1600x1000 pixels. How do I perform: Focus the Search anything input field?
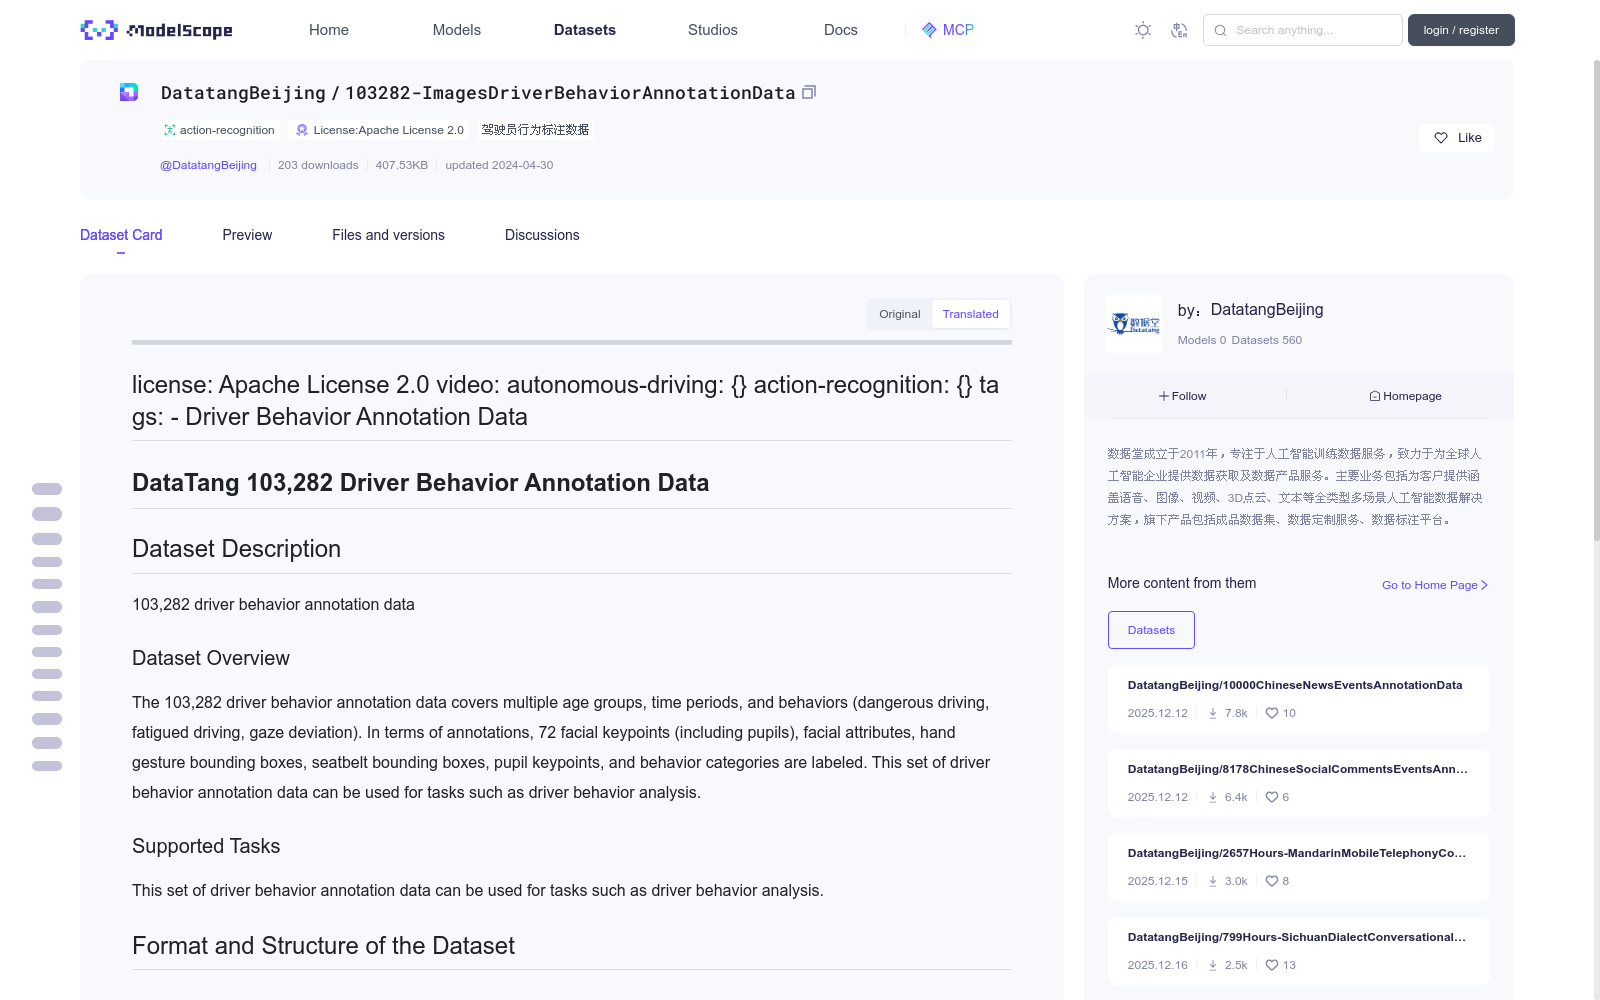1303,30
